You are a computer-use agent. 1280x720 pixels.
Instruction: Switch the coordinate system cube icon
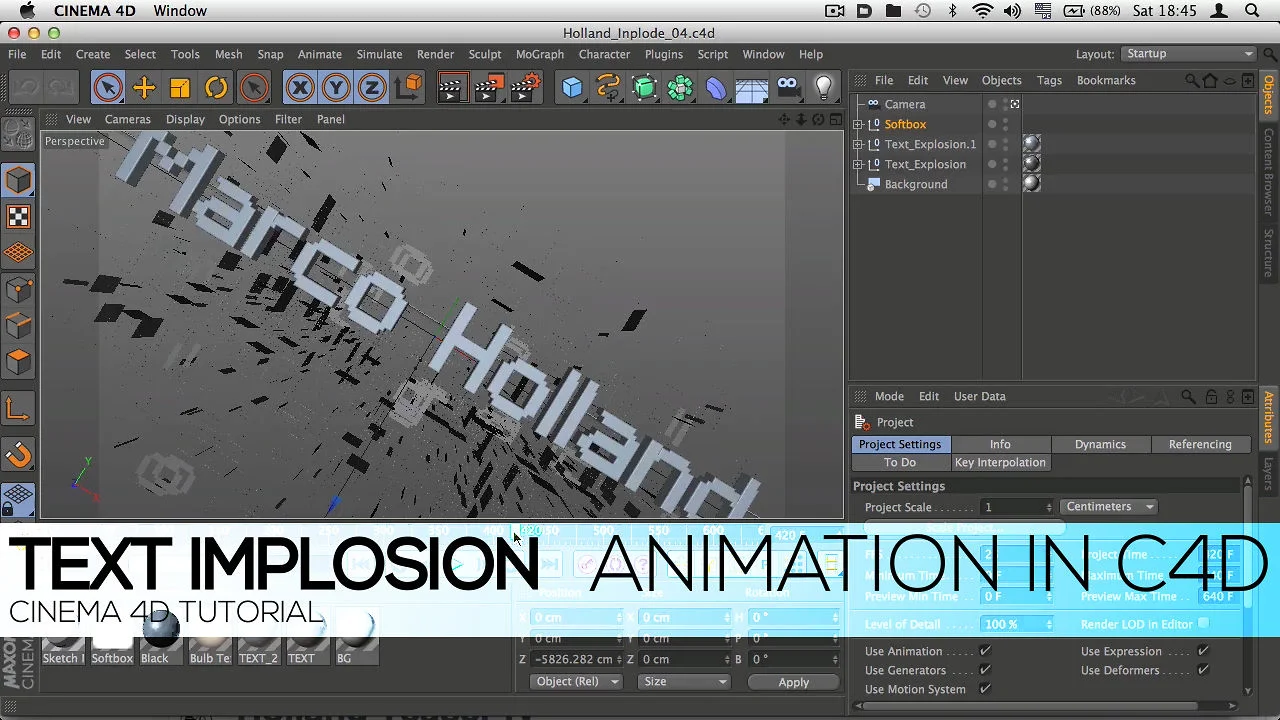pos(408,88)
